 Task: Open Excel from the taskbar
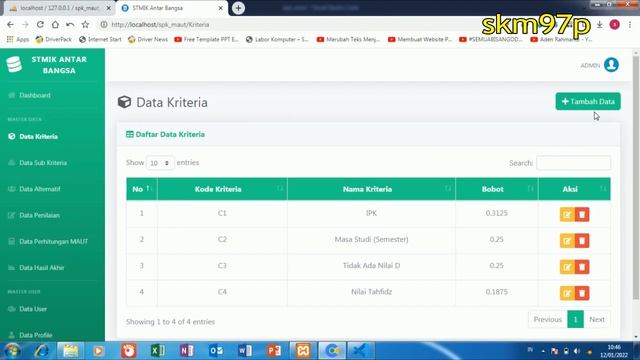tap(158, 351)
